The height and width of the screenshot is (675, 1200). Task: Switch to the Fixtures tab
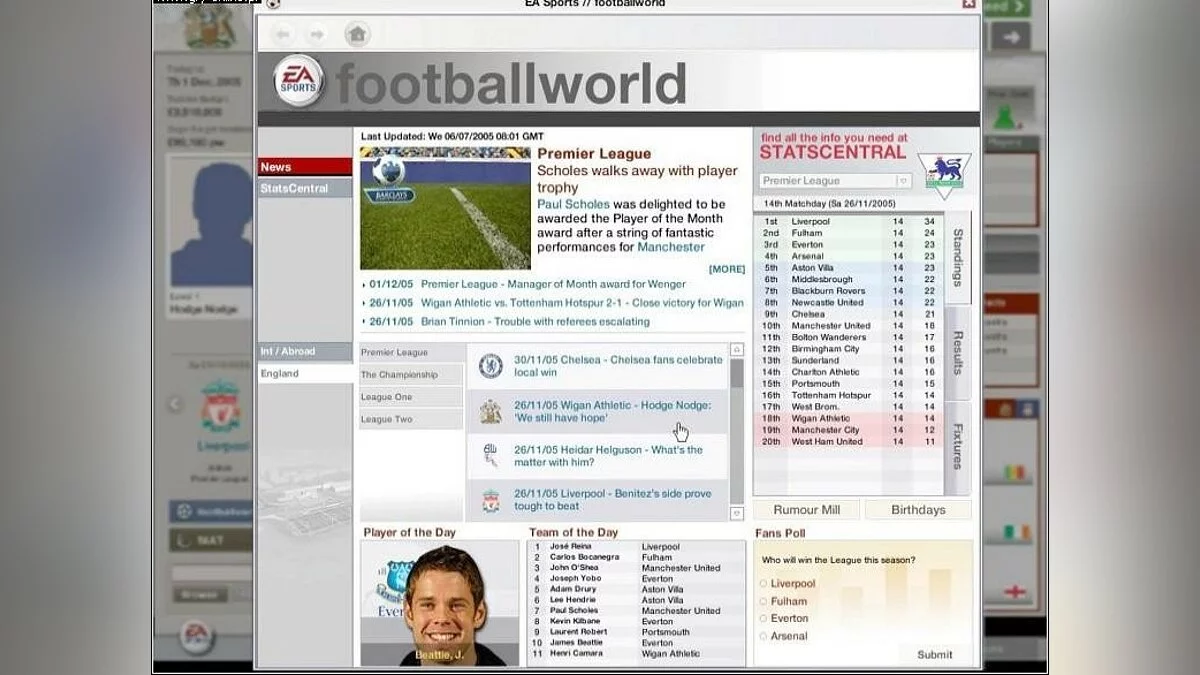pyautogui.click(x=958, y=447)
